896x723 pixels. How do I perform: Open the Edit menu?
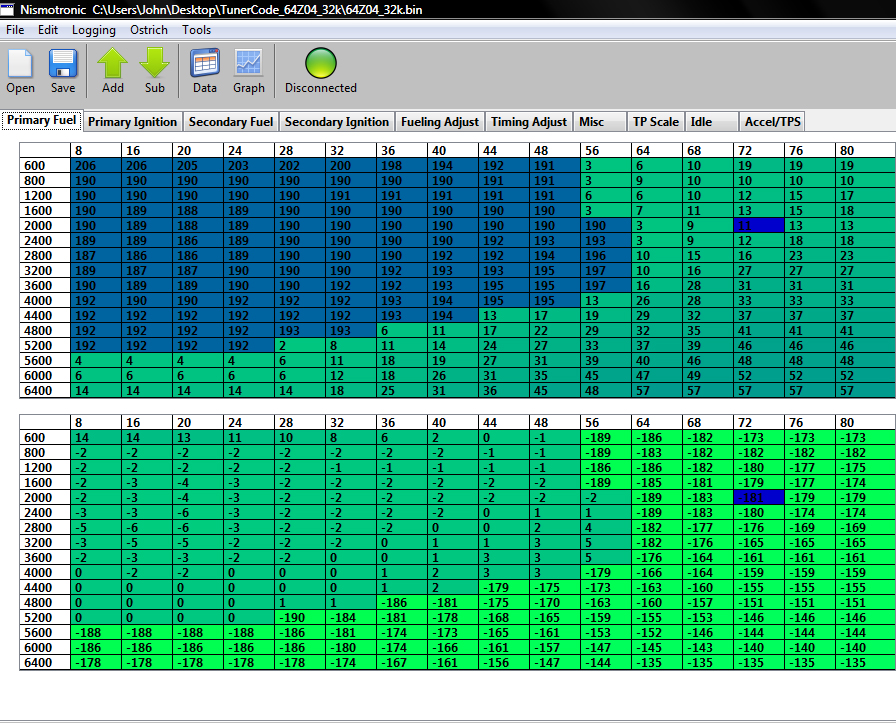pos(48,30)
